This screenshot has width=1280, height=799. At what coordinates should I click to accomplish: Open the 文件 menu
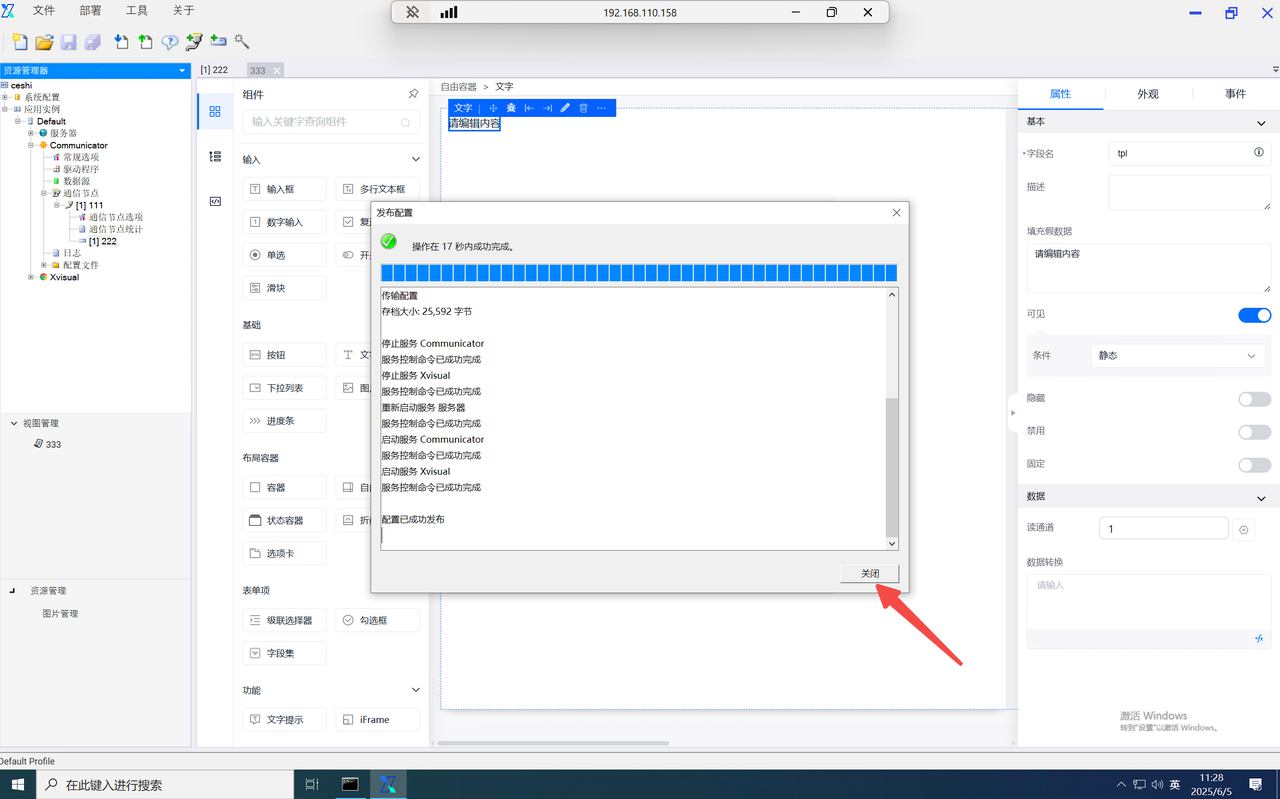point(44,11)
